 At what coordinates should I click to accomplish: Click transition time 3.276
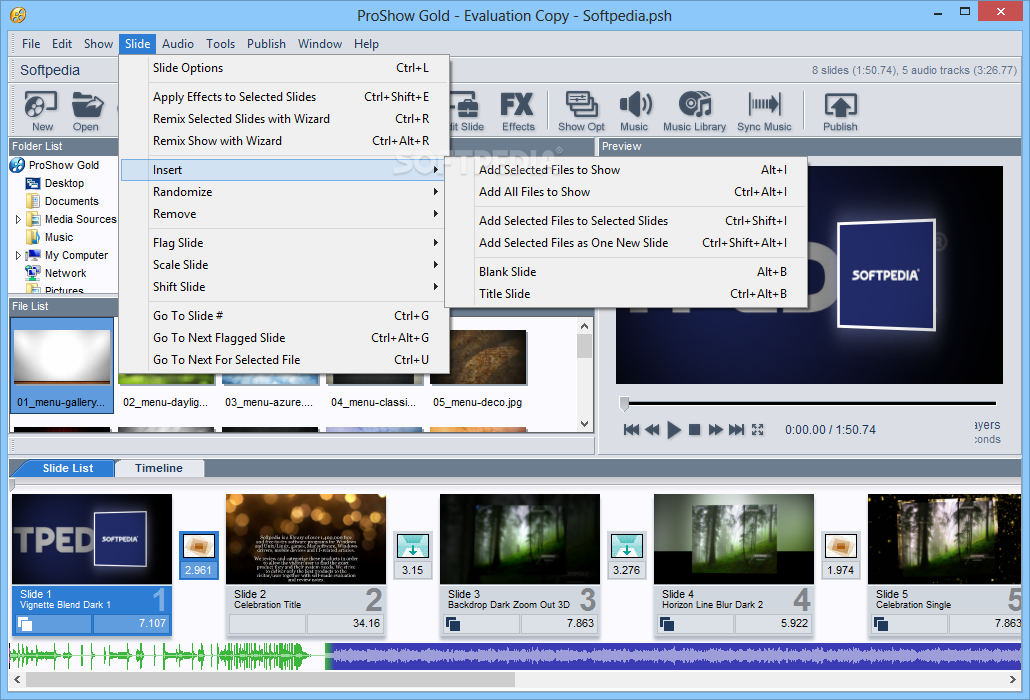(627, 570)
